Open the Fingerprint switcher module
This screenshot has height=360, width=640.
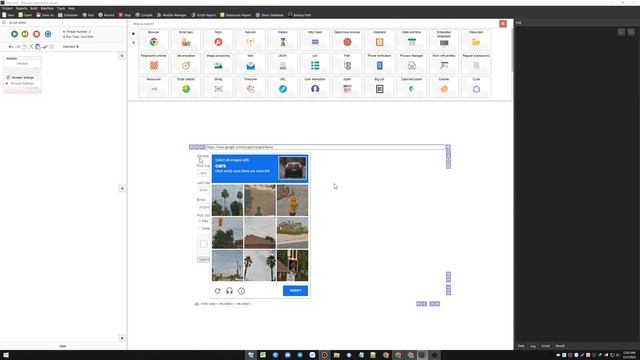pyautogui.click(x=153, y=63)
